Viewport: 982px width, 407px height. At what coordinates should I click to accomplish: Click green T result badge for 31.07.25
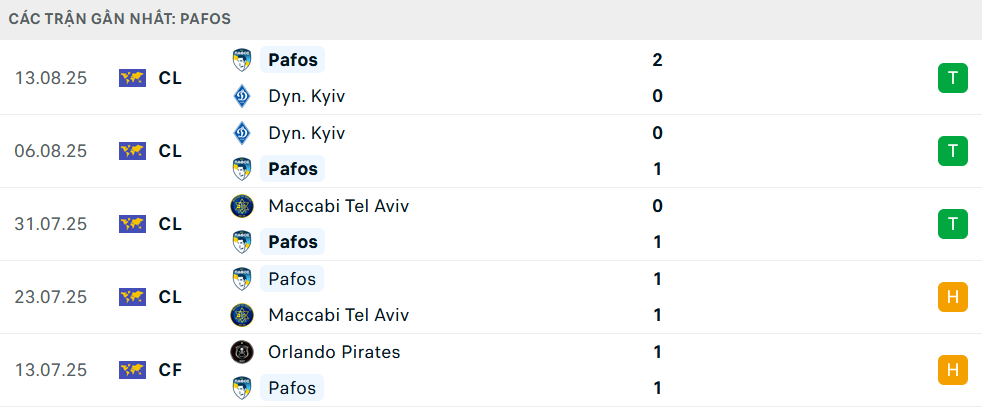tap(953, 224)
